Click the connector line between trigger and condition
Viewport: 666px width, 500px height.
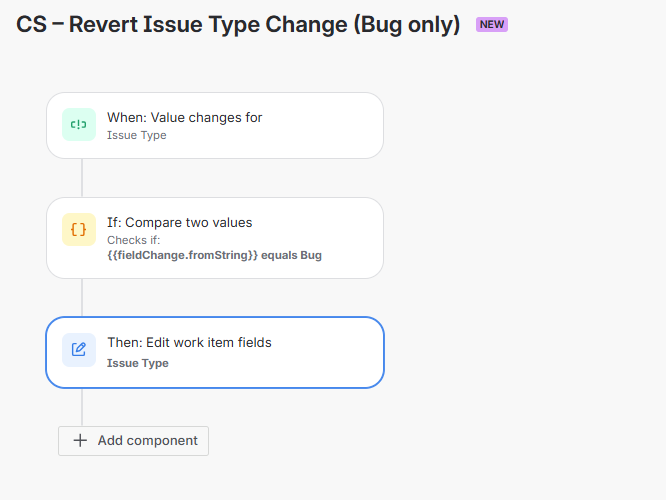[x=82, y=178]
